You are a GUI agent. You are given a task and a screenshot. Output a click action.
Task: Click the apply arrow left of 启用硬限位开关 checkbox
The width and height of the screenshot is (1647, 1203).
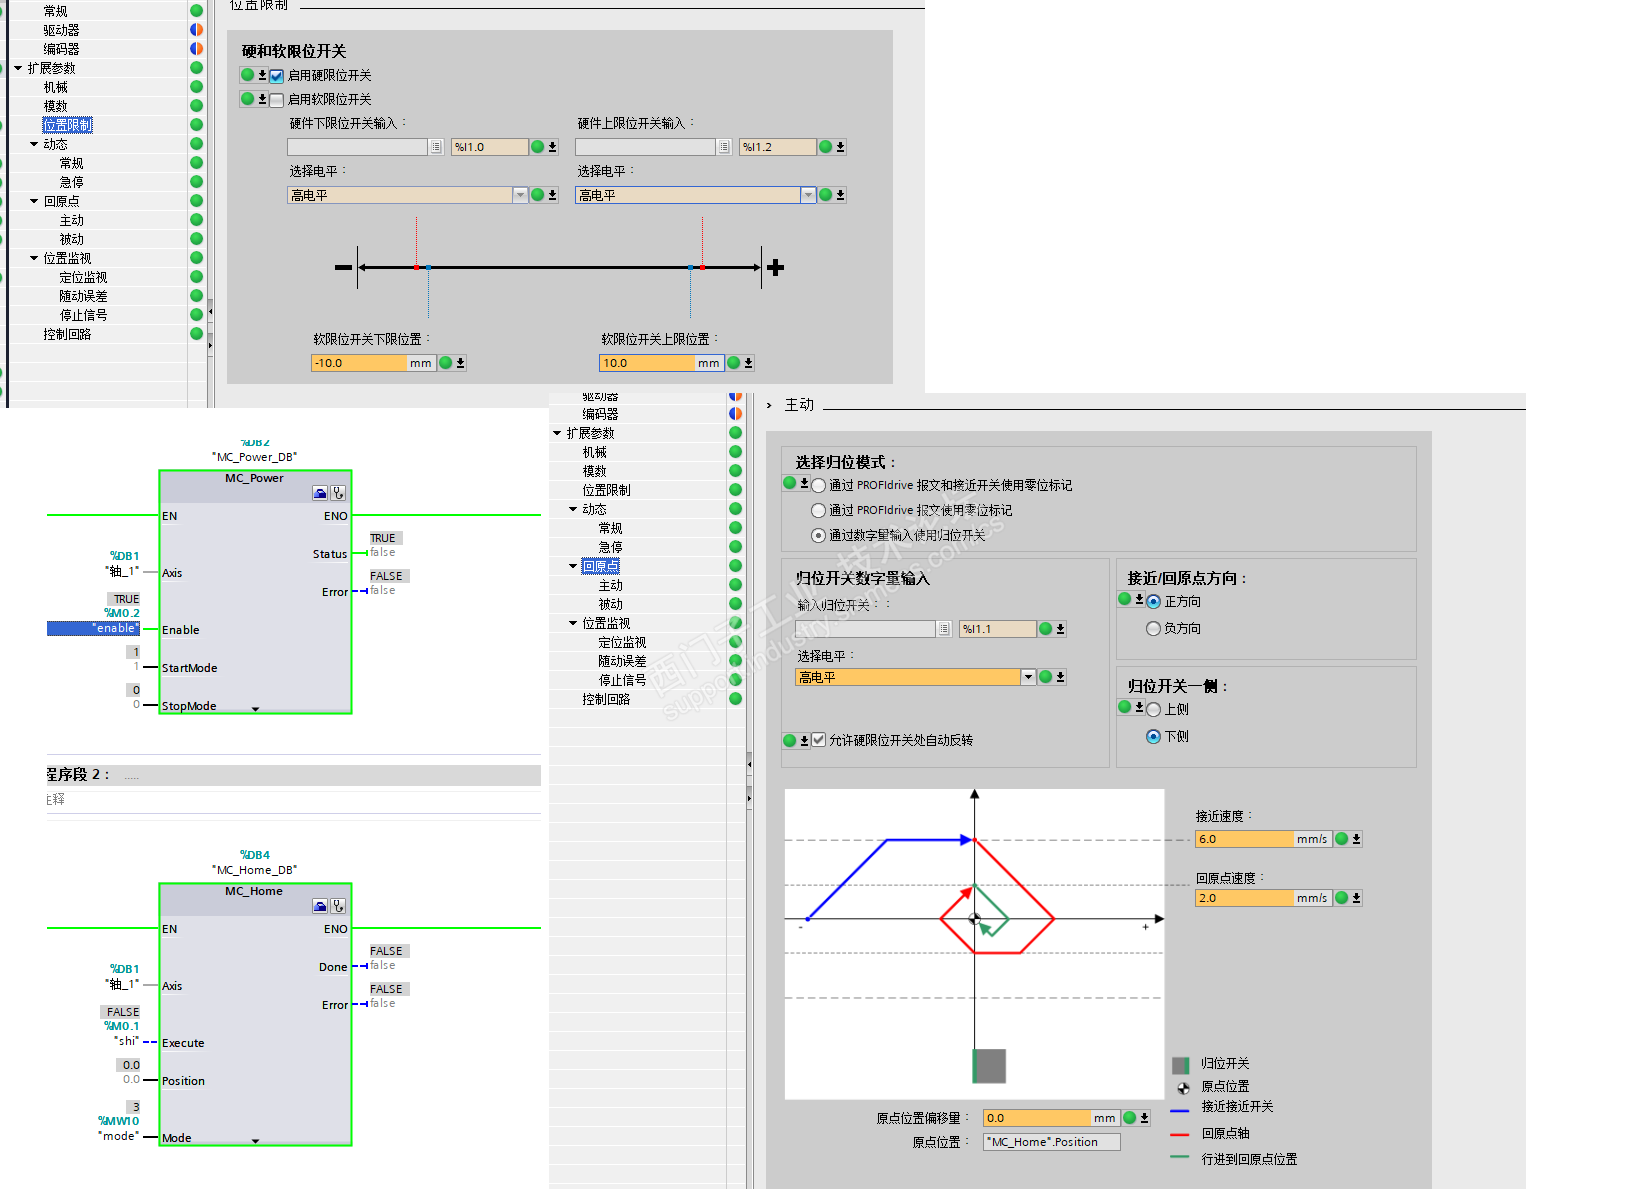coord(262,75)
